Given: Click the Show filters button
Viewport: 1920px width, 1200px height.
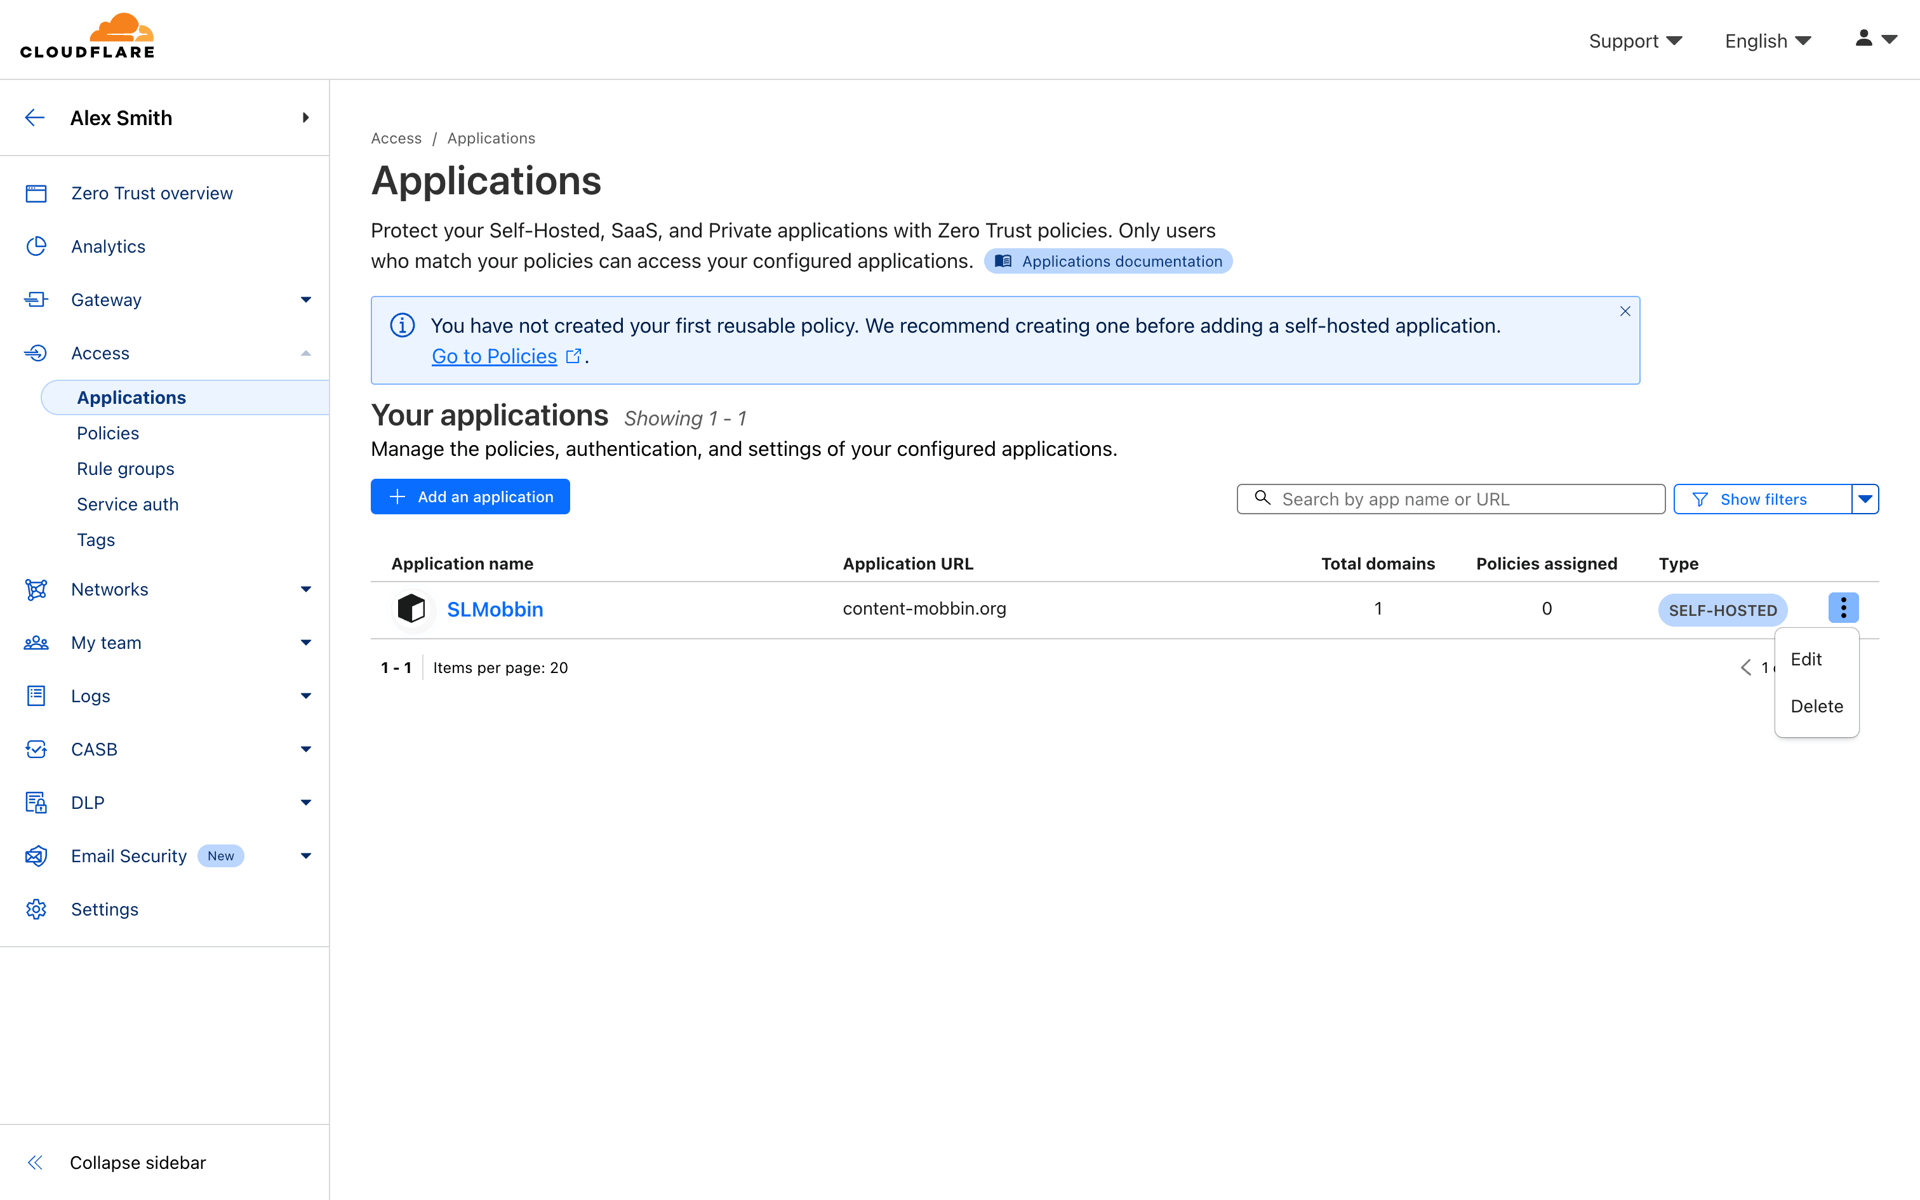Looking at the screenshot, I should pyautogui.click(x=1762, y=499).
